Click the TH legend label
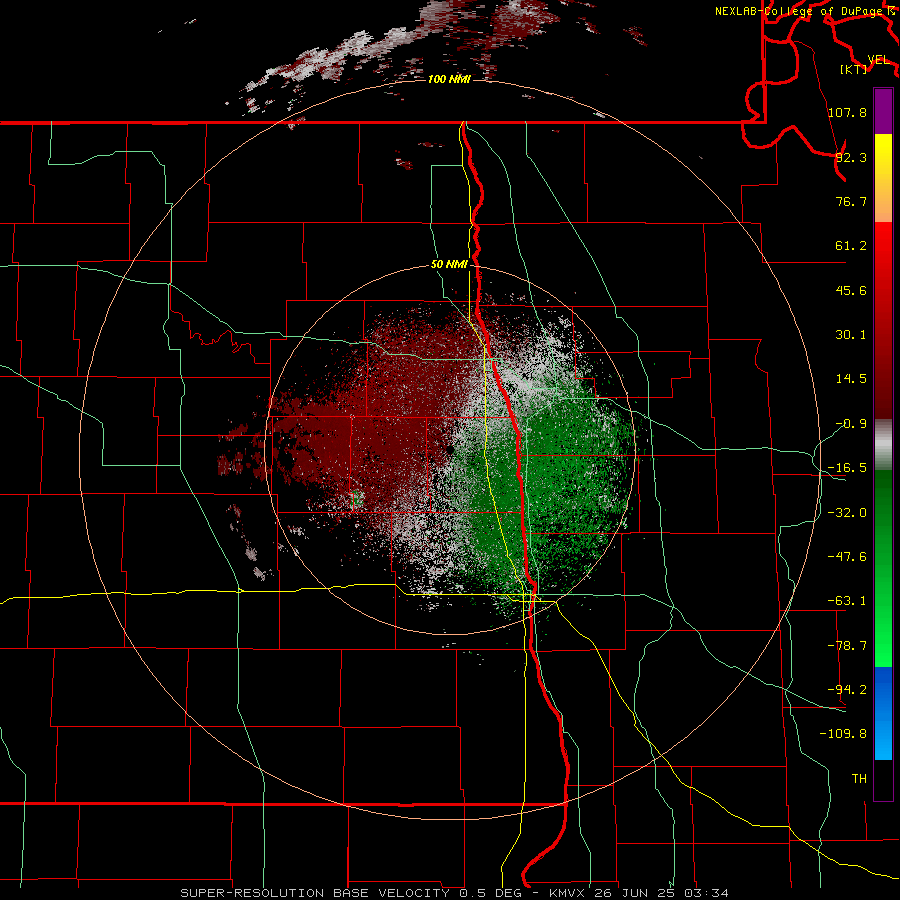This screenshot has height=900, width=900. pos(859,778)
